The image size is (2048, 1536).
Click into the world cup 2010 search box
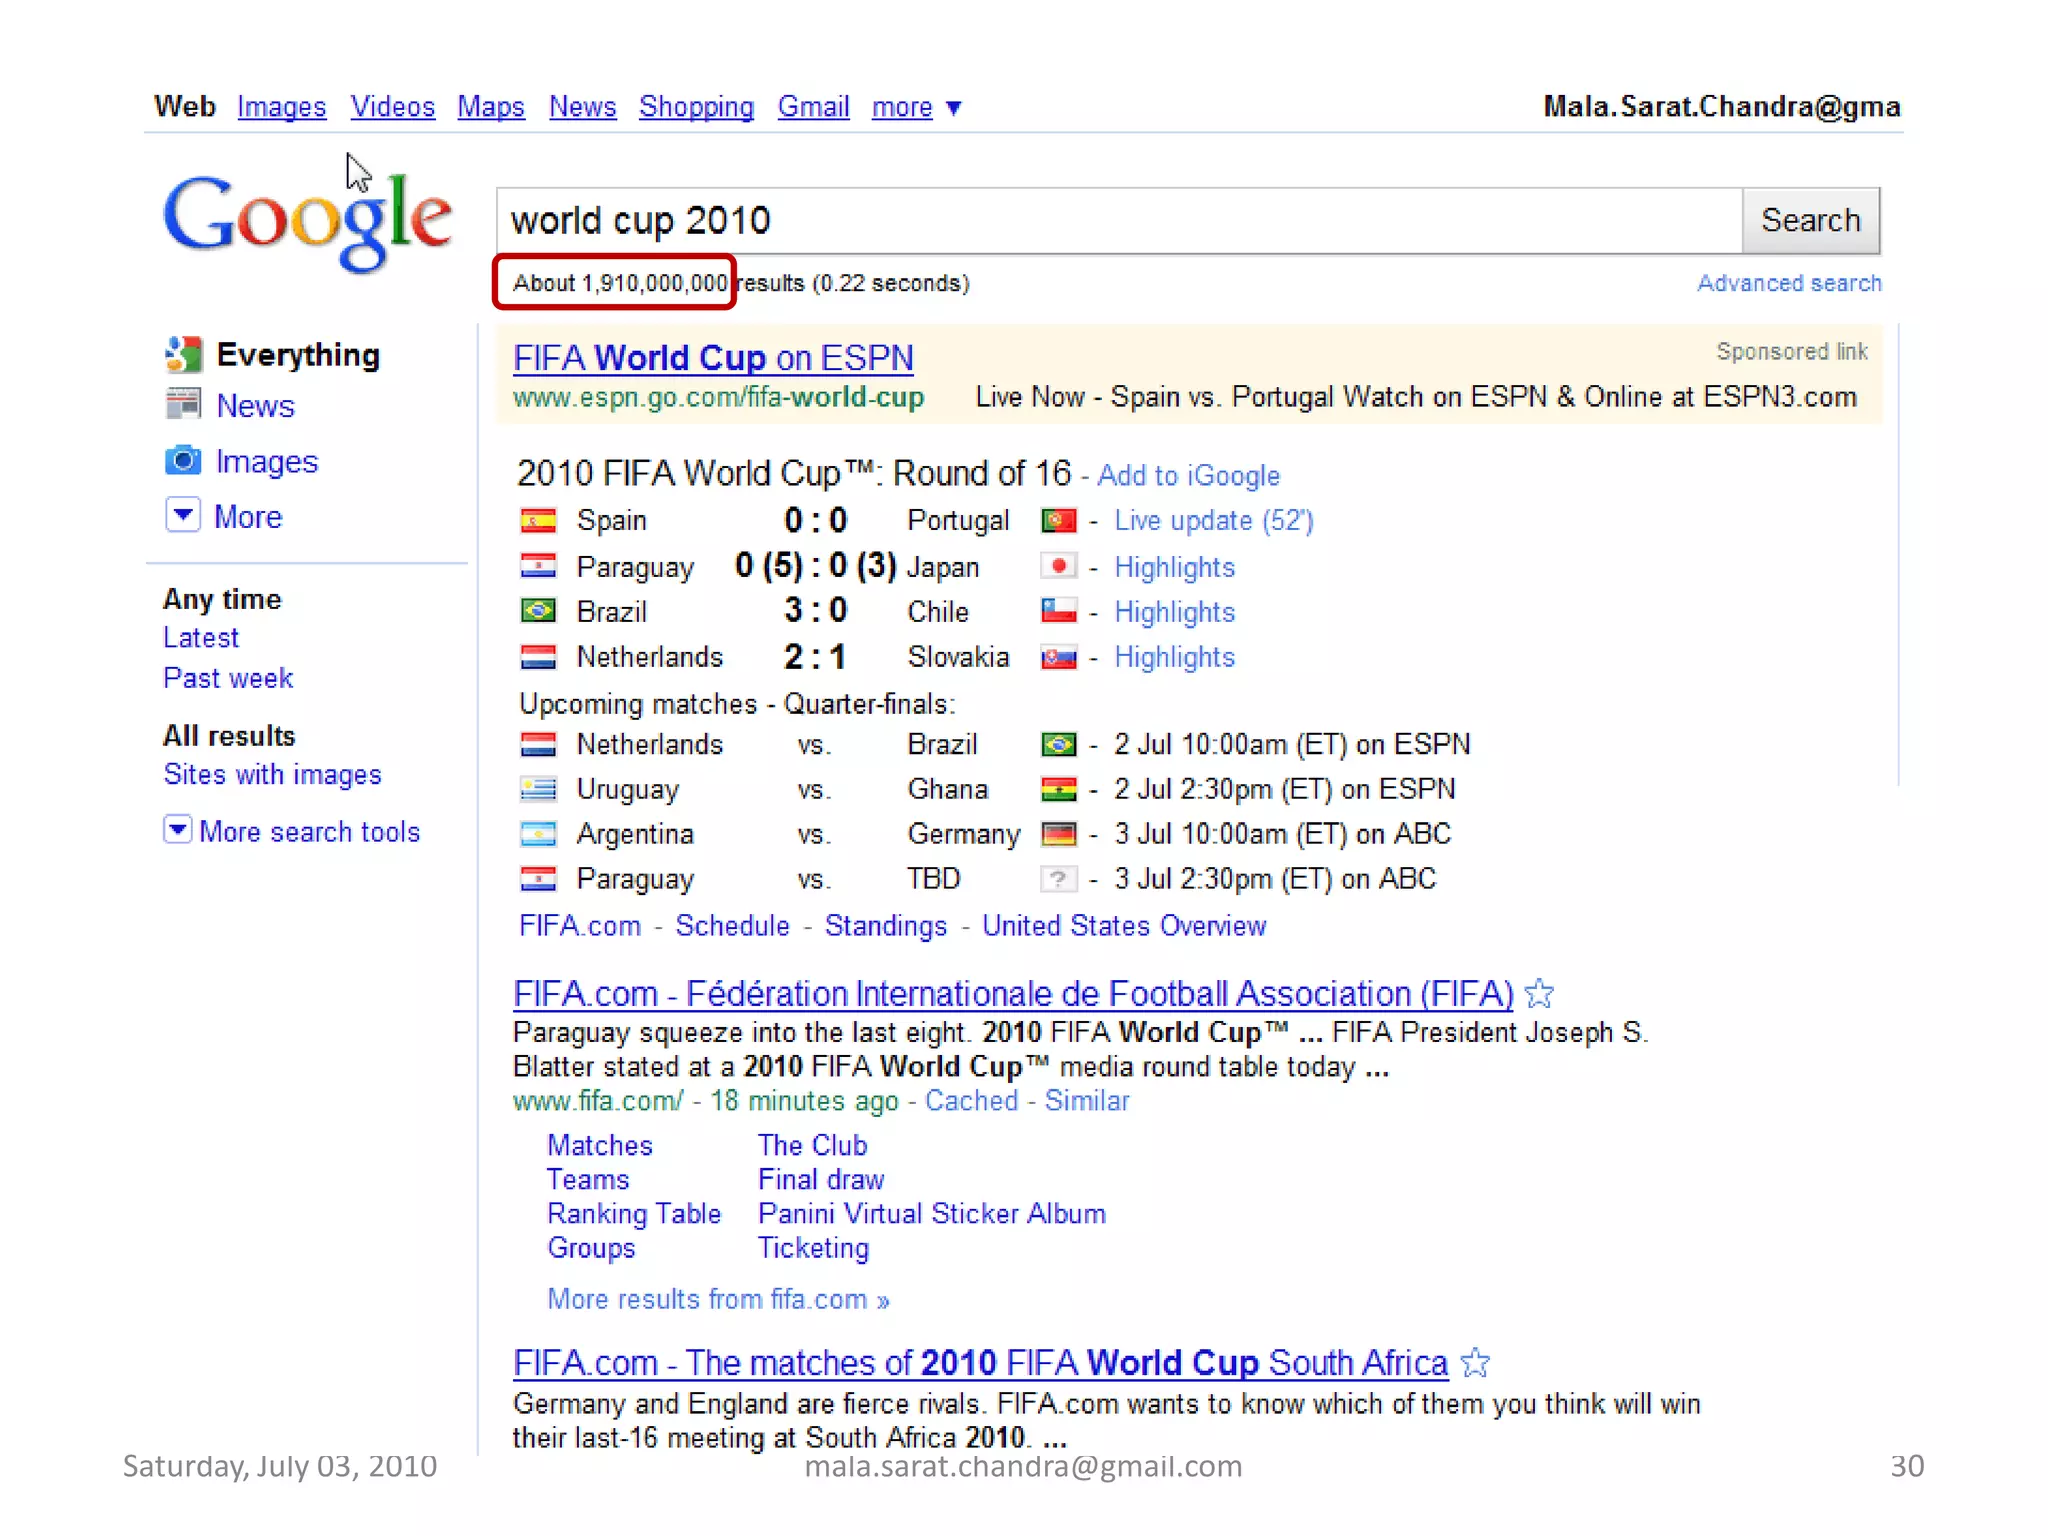point(1120,220)
